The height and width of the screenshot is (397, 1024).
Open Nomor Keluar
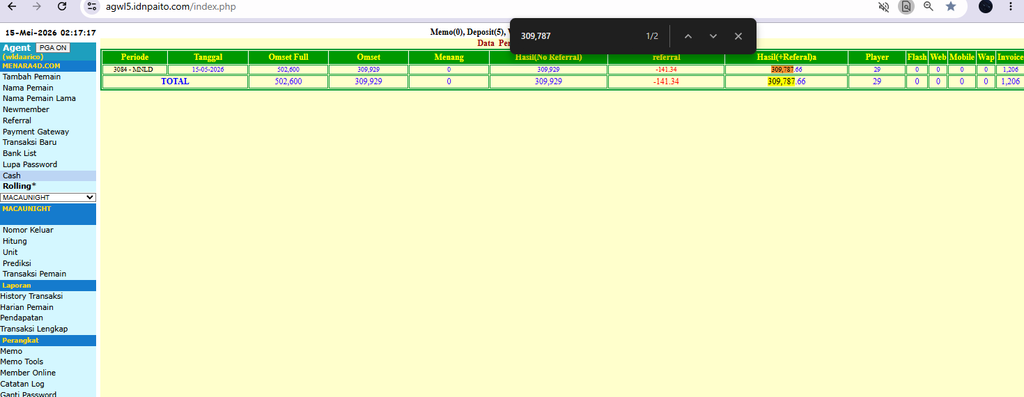[28, 230]
